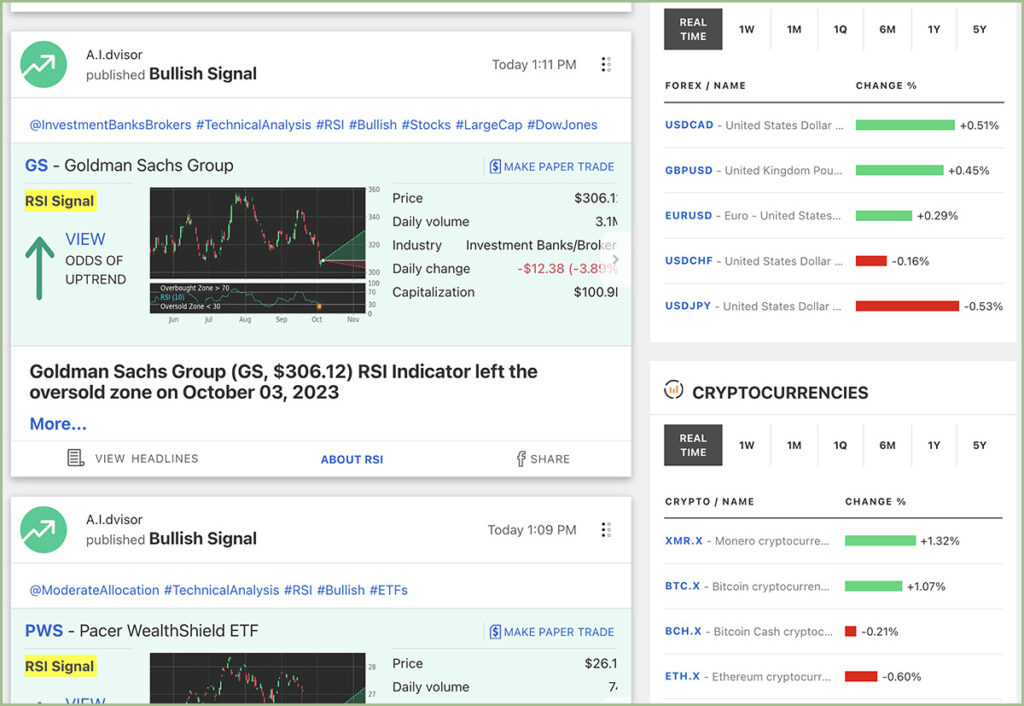Open the USDJPY forex pair
This screenshot has width=1024, height=706.
coord(688,306)
